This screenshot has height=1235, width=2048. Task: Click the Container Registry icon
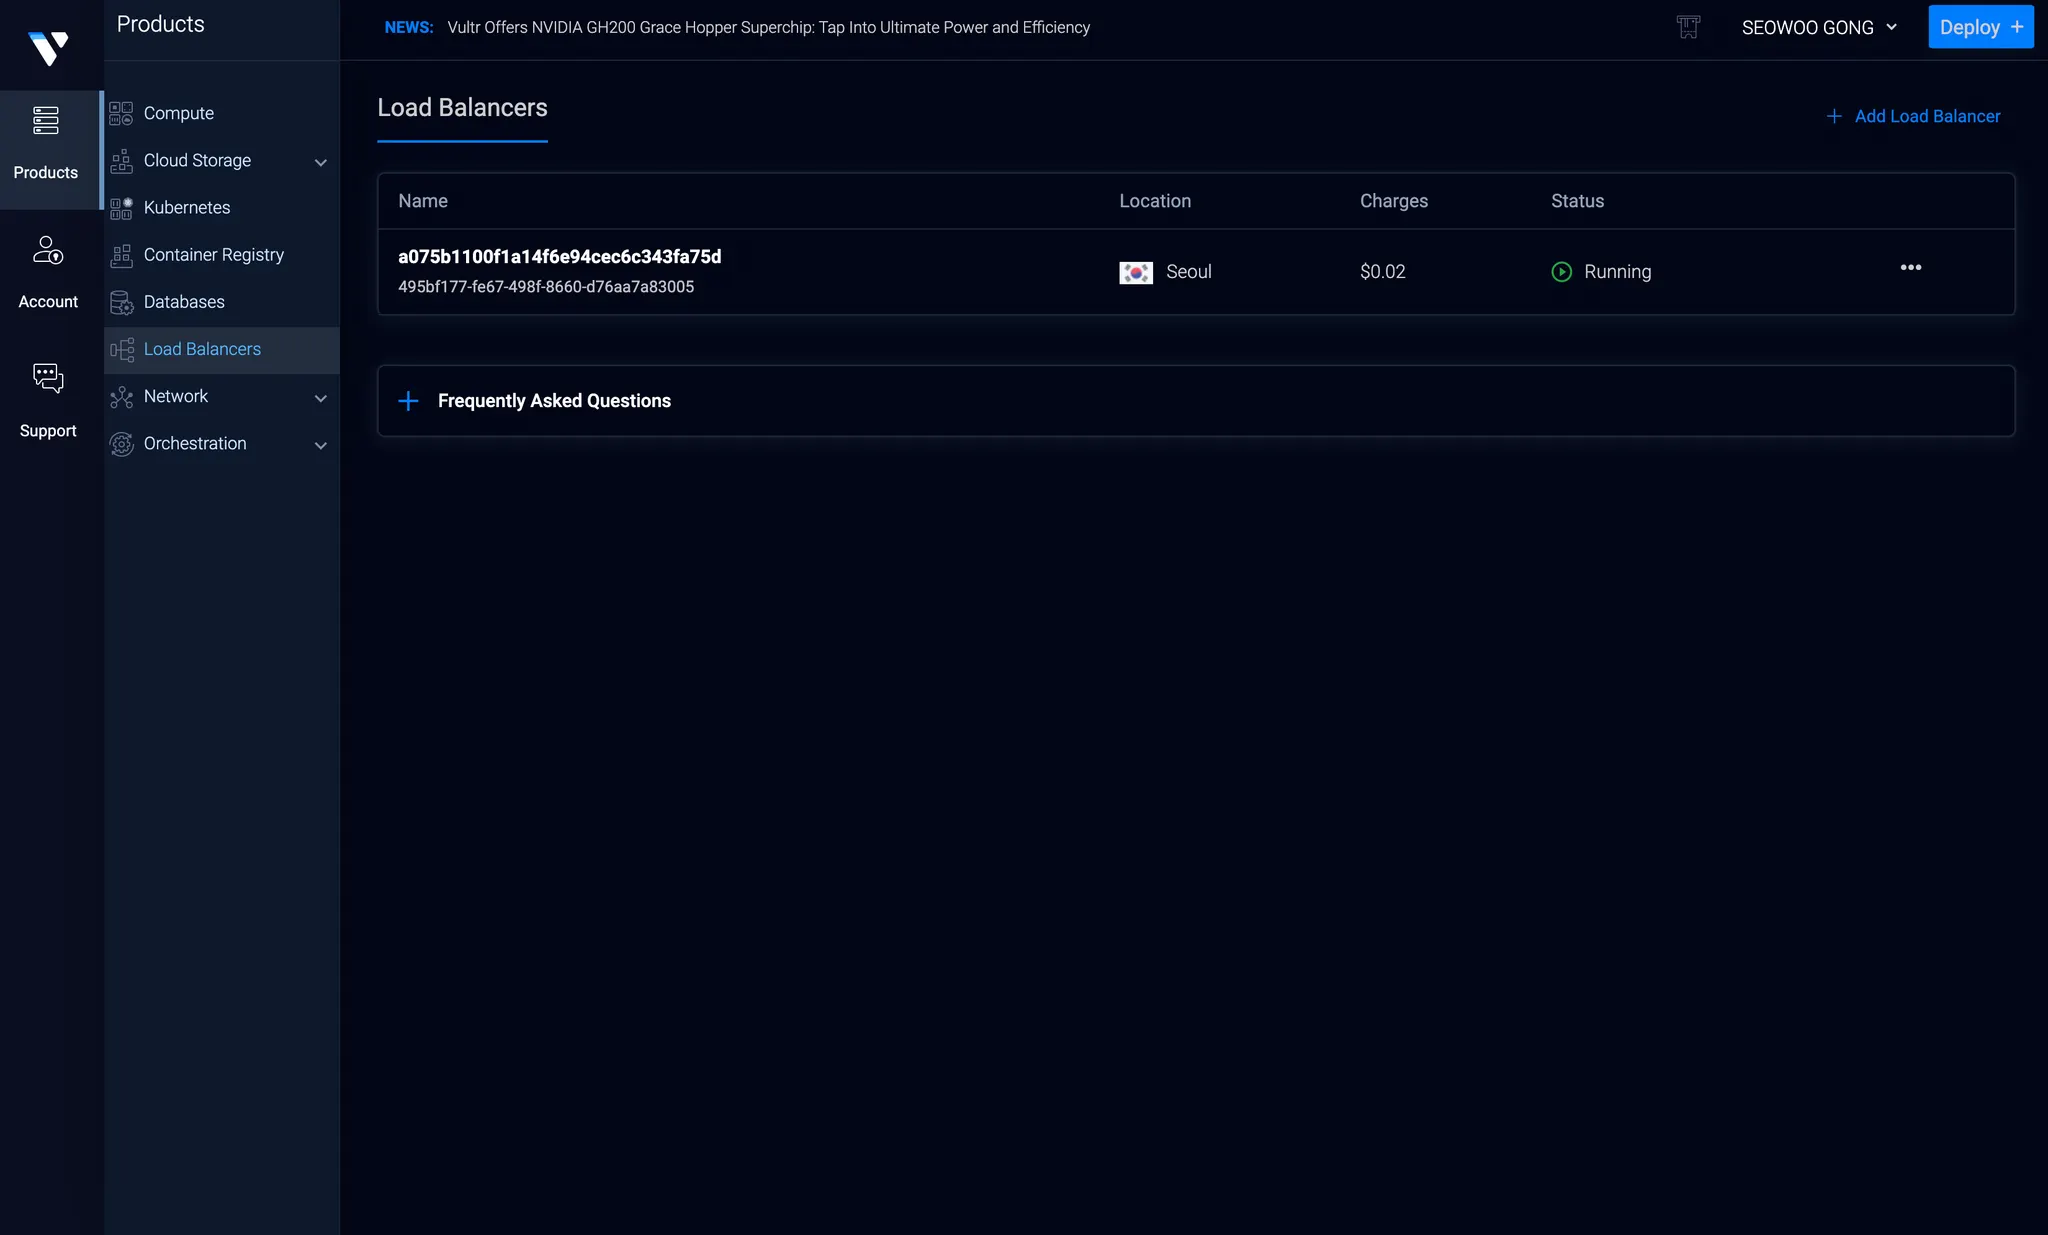(x=121, y=256)
